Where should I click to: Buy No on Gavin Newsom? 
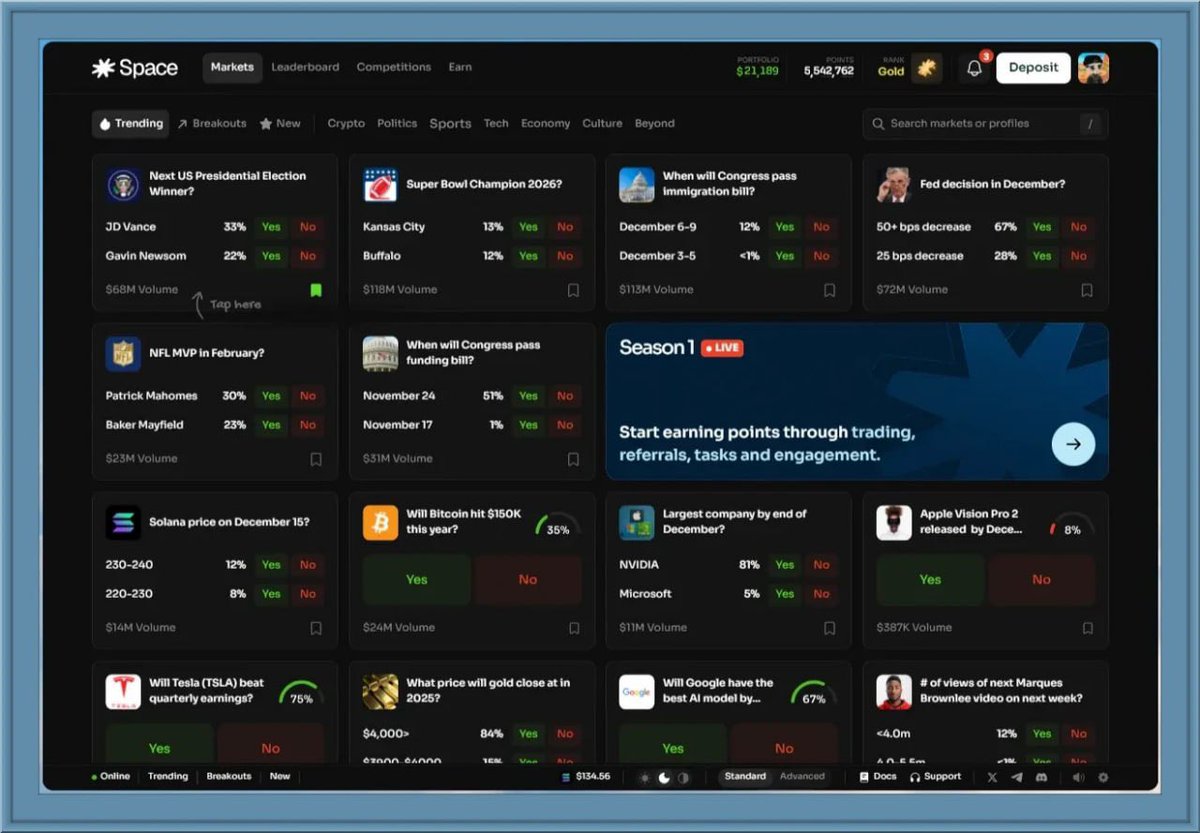pyautogui.click(x=308, y=256)
